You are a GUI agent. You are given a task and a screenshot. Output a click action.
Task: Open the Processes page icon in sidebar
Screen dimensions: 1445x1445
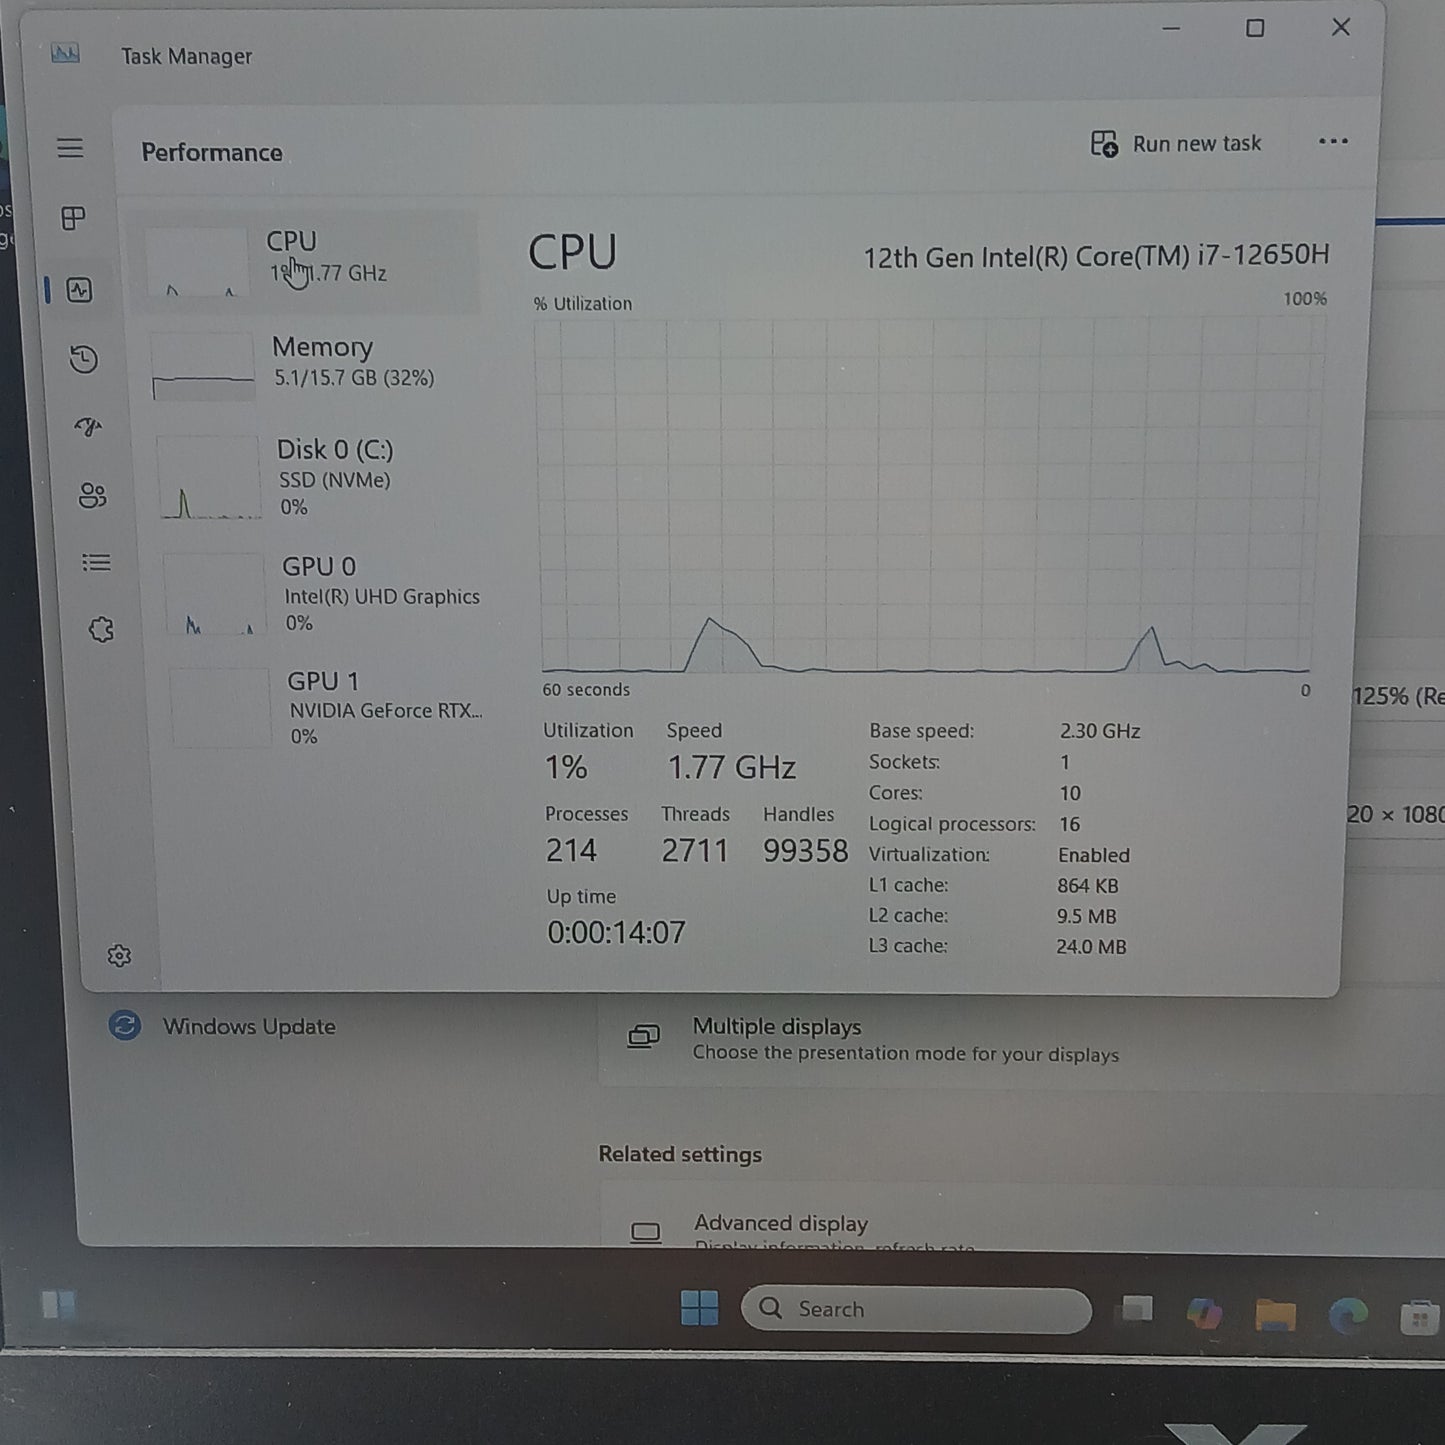(73, 218)
